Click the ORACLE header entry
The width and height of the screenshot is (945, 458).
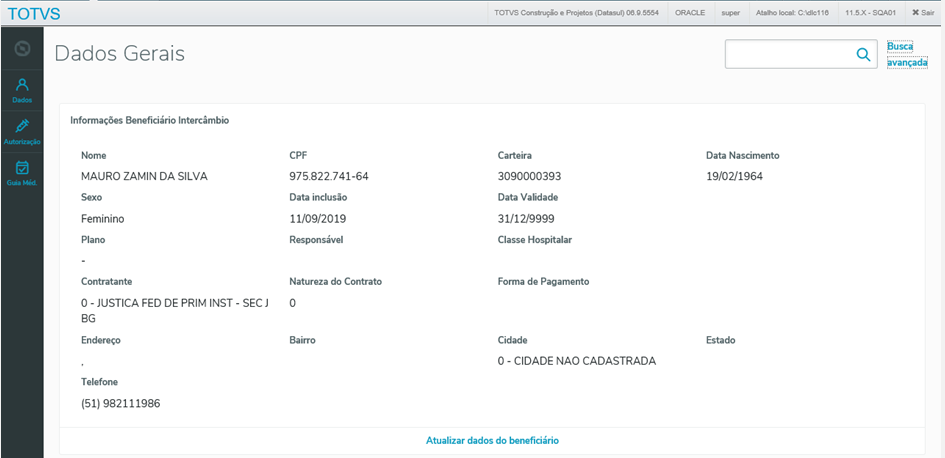pyautogui.click(x=689, y=12)
